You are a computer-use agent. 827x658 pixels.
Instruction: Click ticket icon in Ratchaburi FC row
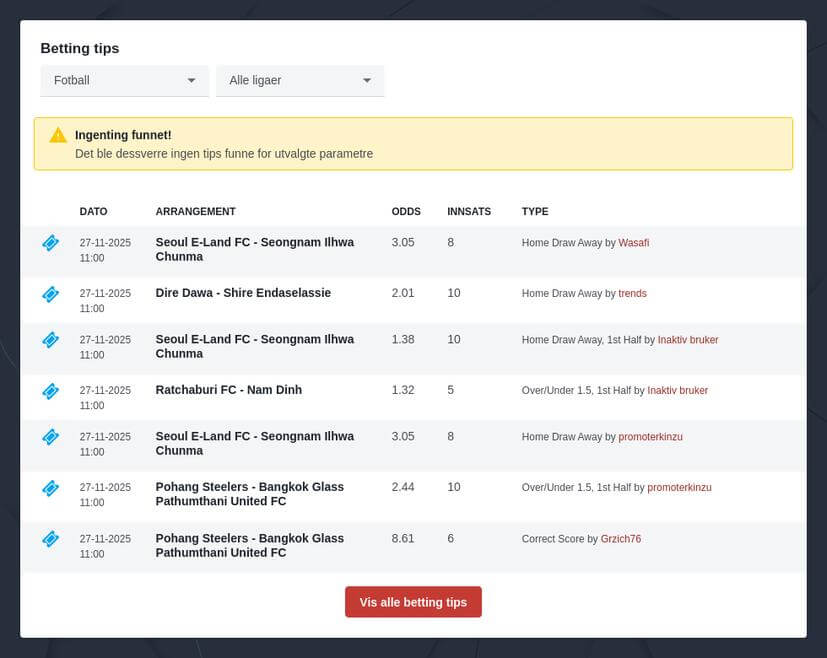point(50,391)
